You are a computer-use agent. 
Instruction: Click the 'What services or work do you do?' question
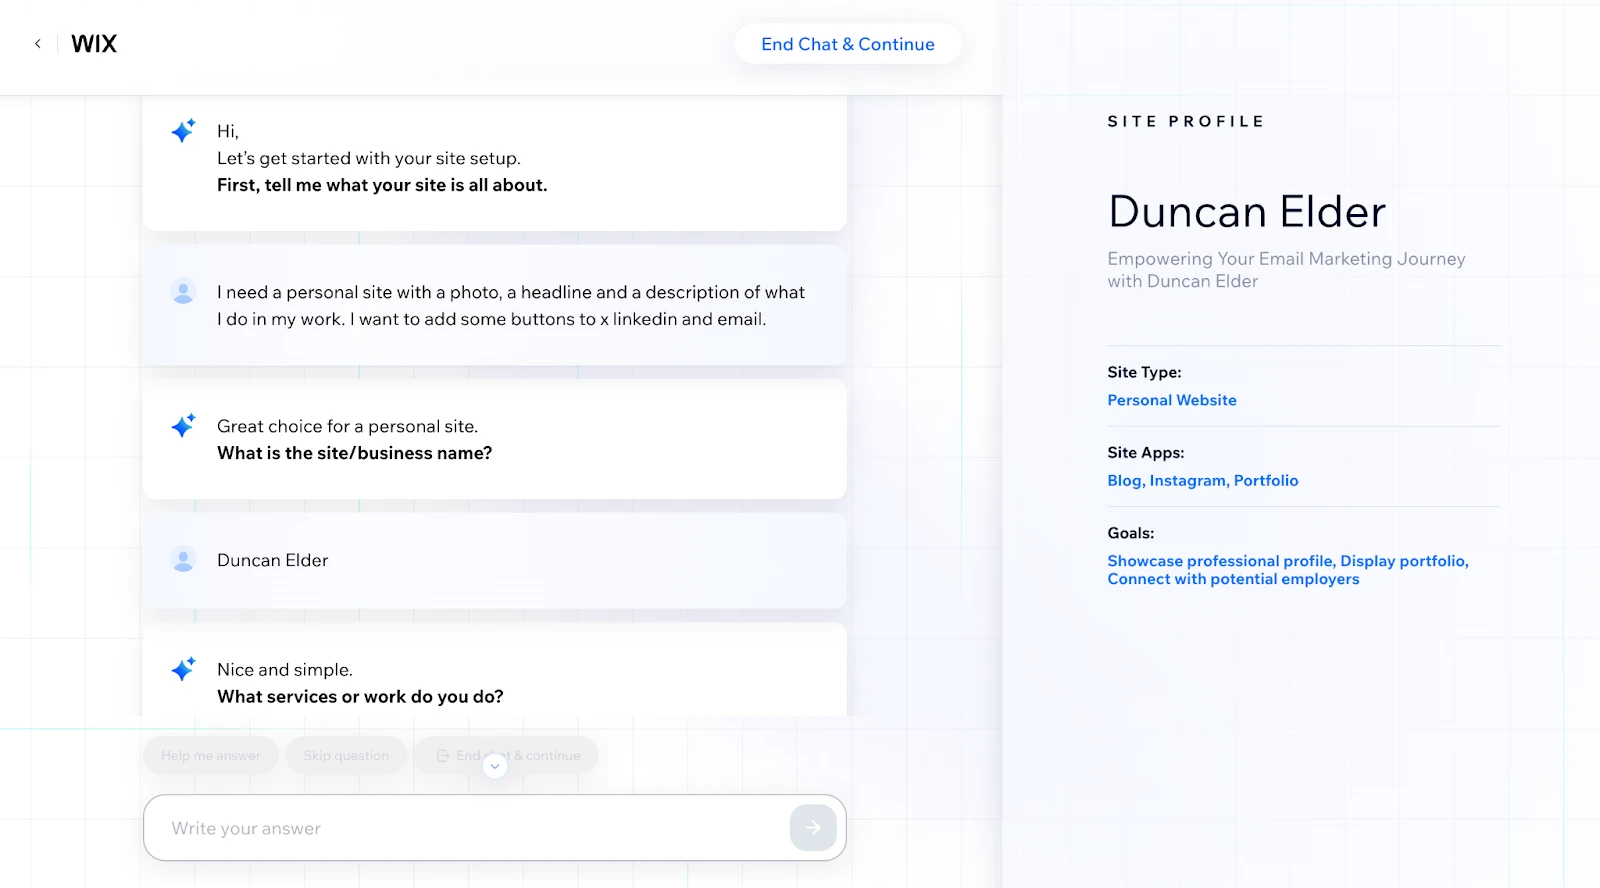[360, 697]
